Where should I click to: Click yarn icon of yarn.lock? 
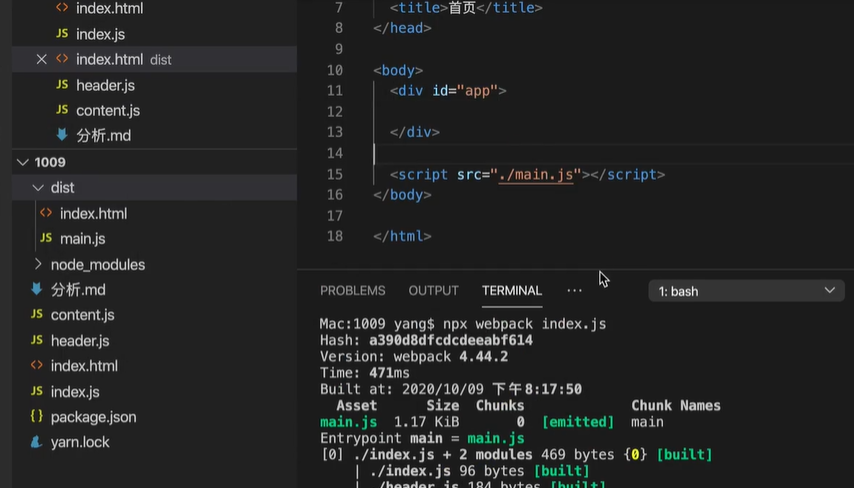(x=36, y=442)
